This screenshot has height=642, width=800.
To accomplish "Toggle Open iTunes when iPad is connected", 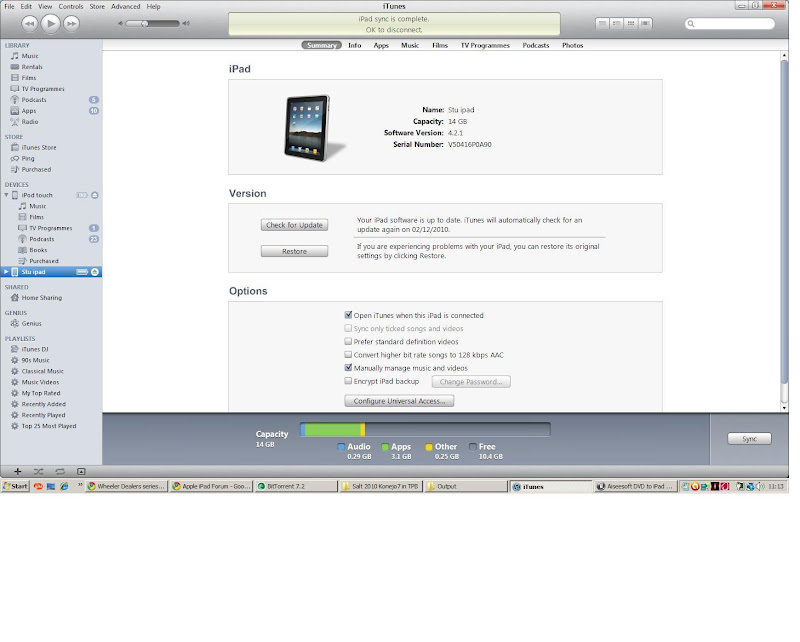I will (348, 315).
